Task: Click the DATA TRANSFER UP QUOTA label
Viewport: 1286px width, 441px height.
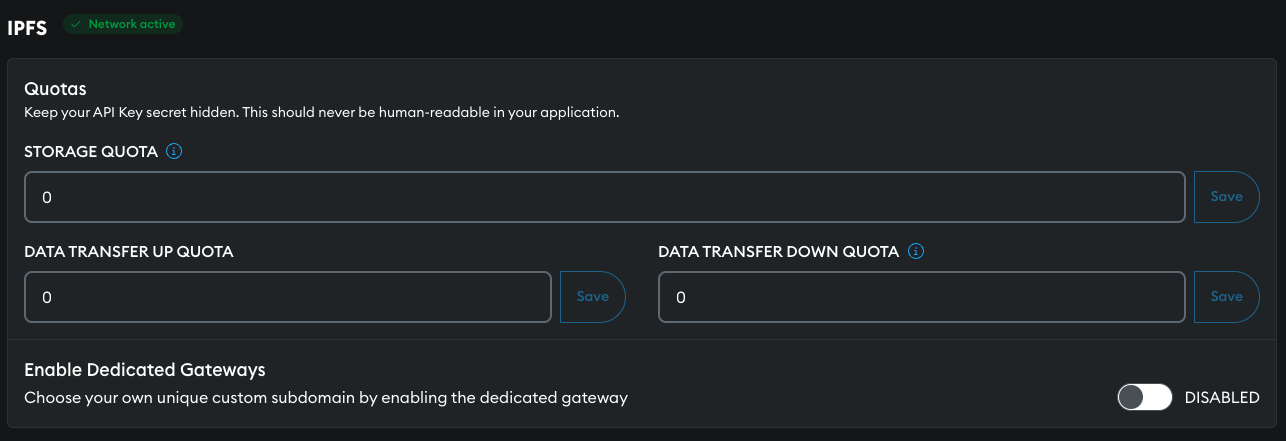Action: click(129, 252)
